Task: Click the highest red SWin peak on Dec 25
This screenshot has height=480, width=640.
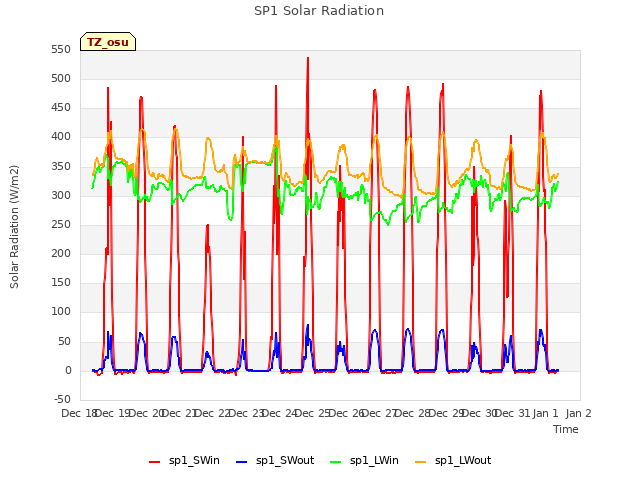Action: coord(308,58)
